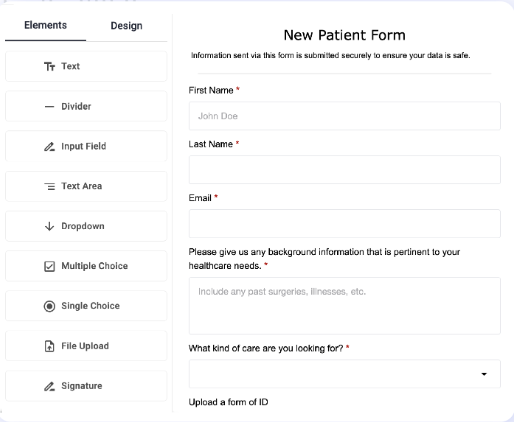Focus the Last Name input field
Screen dimensions: 514x422
[x=345, y=169]
